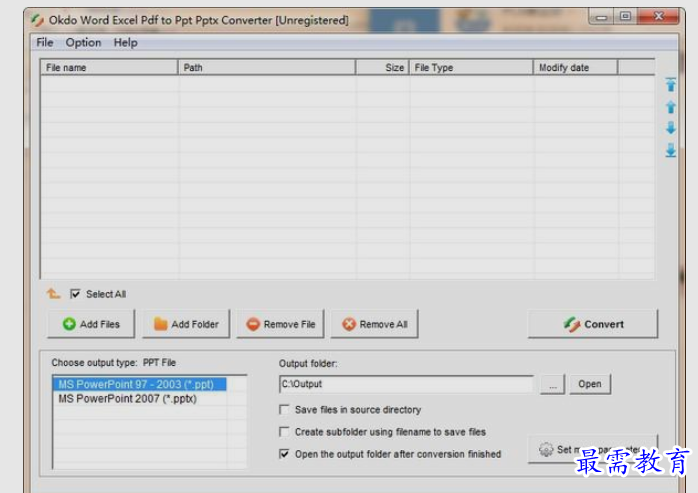Open the File menu
Screen dimensions: 698x493
45,43
